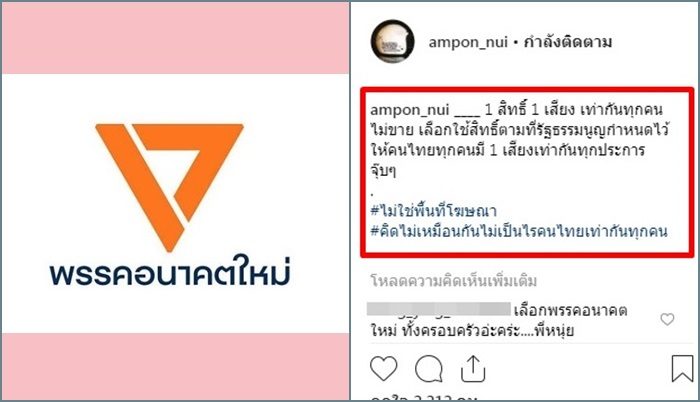Open the ampon_nui username in the header
Screen dimensions: 700x402
[468, 42]
